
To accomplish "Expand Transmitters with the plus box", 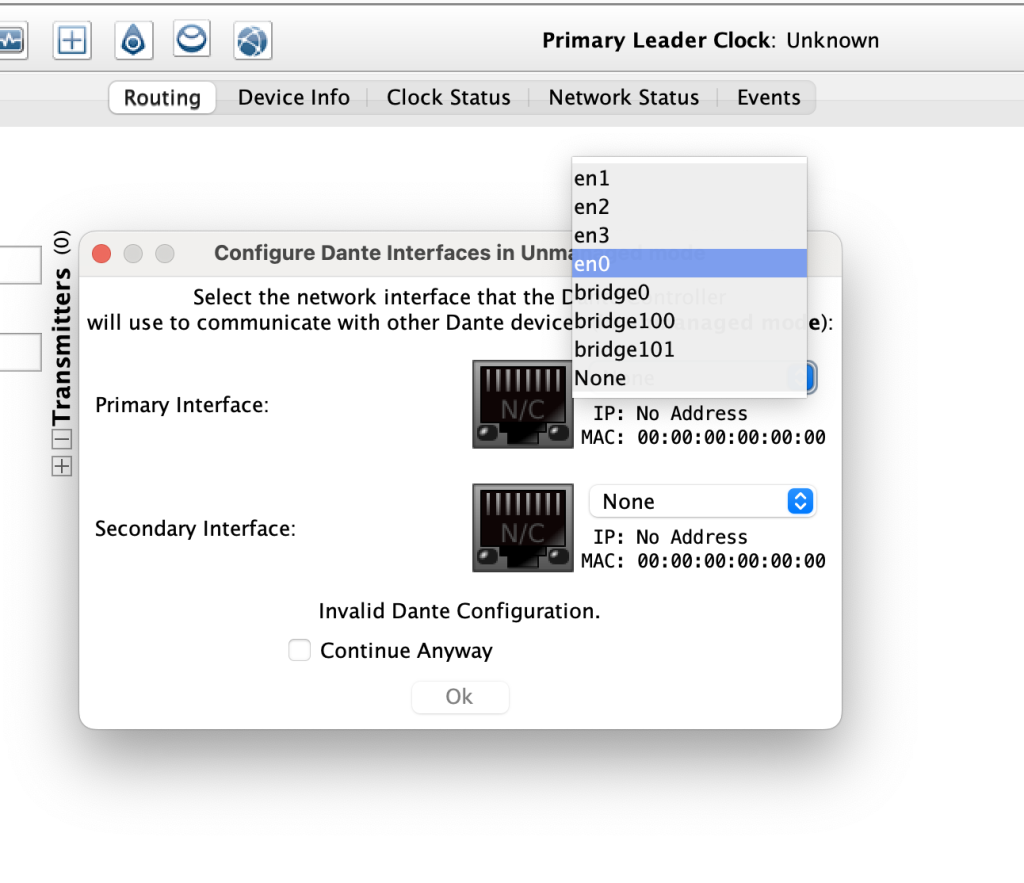I will click(x=62, y=466).
